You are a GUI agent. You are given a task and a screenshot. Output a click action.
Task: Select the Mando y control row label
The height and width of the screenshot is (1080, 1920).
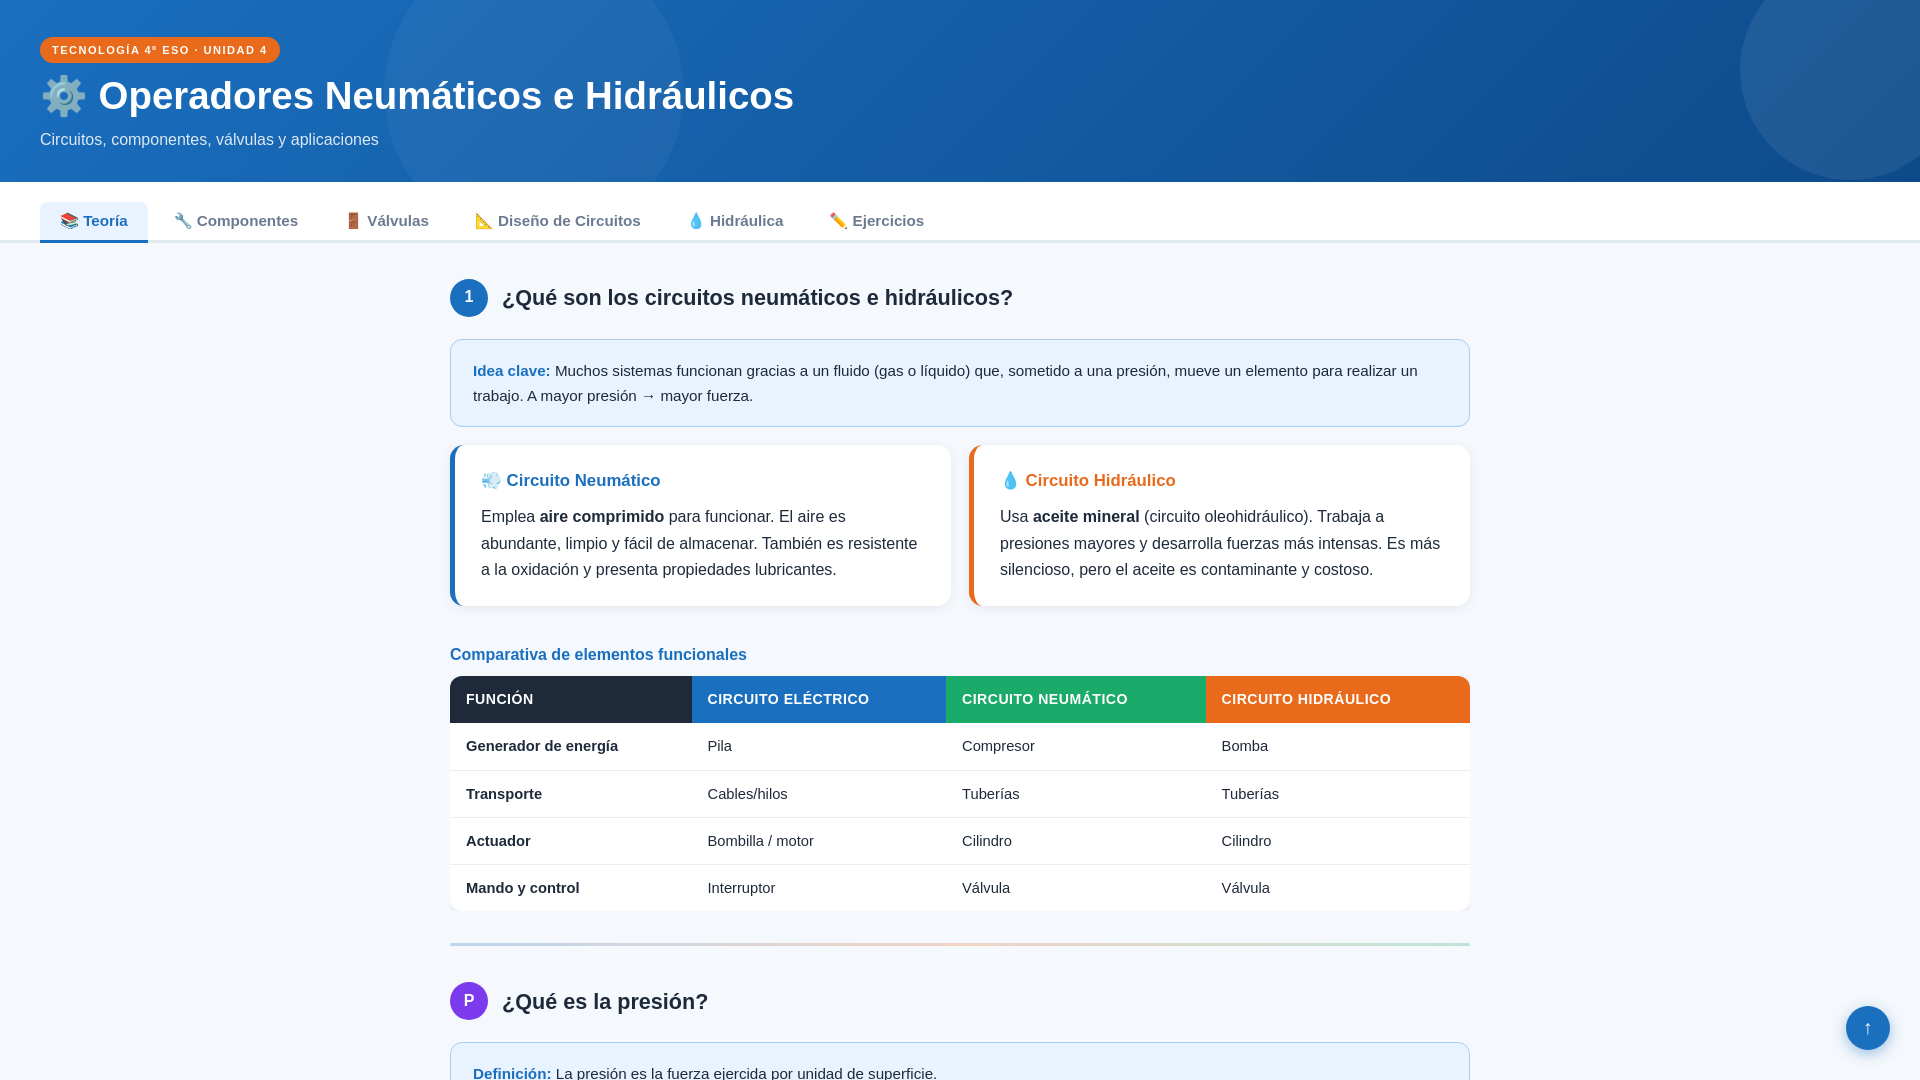[x=523, y=888]
